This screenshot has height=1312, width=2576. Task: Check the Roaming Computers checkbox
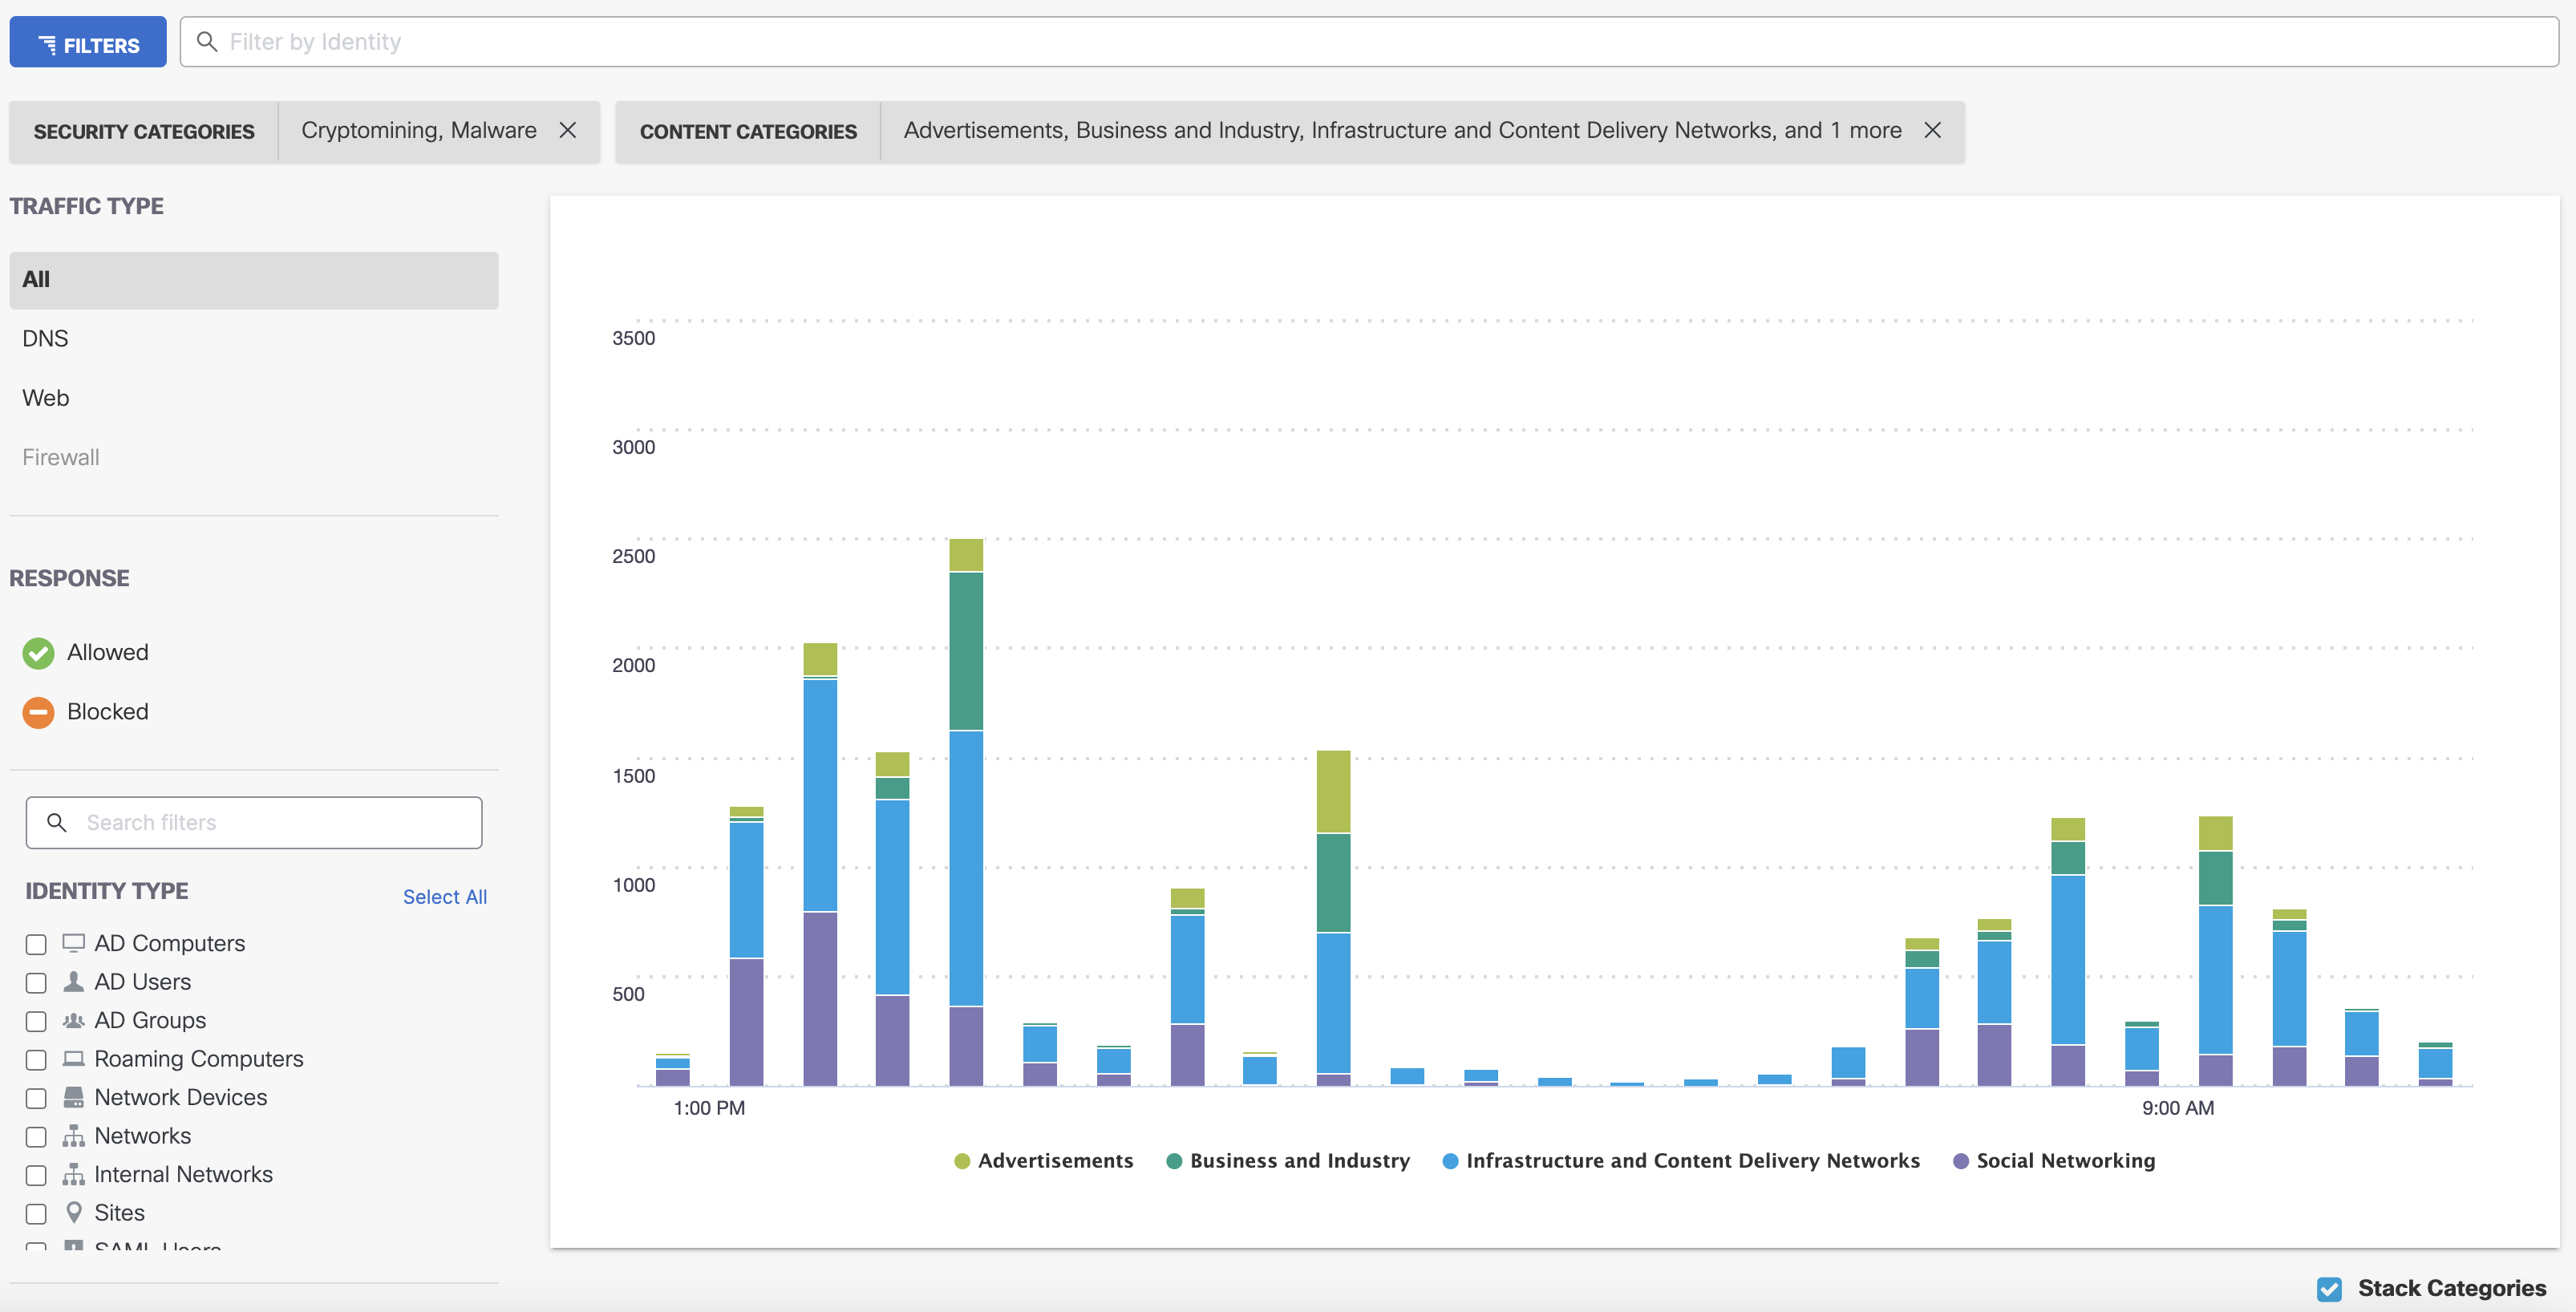[x=36, y=1060]
